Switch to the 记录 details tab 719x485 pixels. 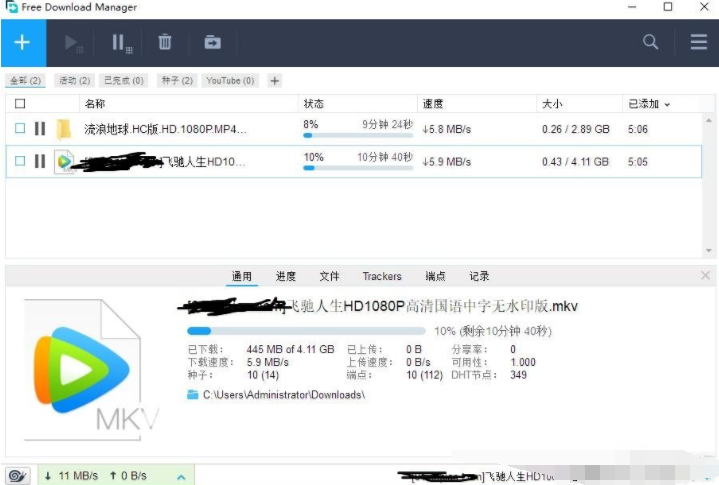pyautogui.click(x=479, y=276)
